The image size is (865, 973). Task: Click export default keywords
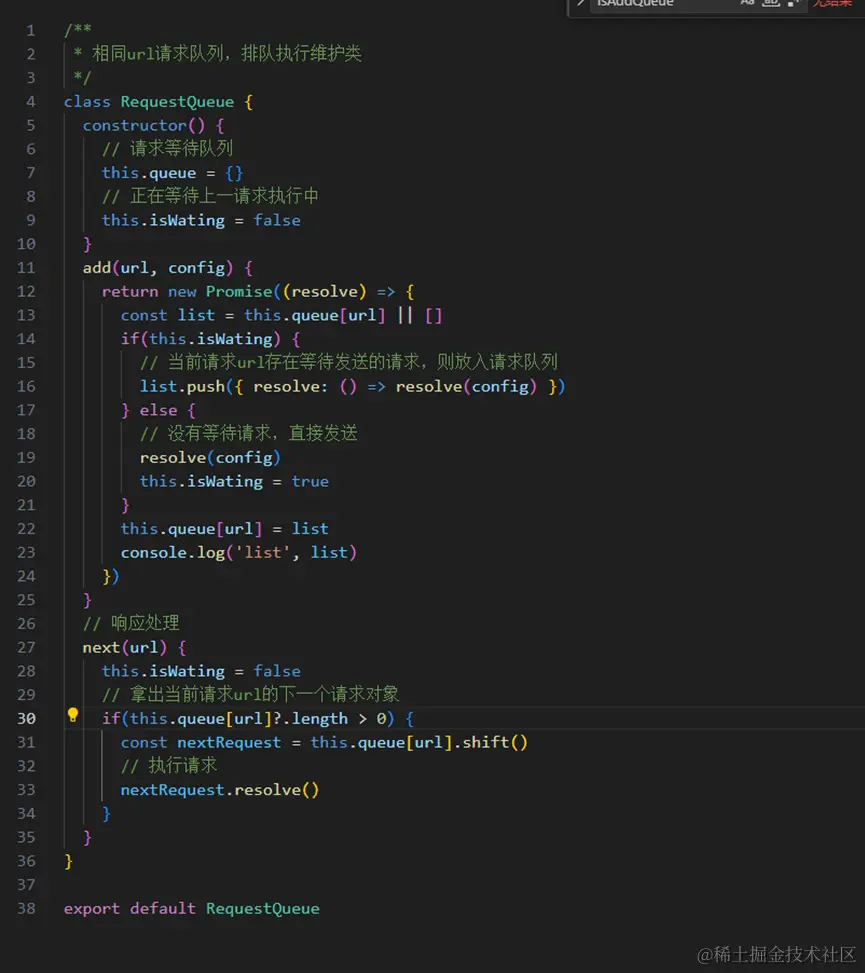tap(130, 908)
